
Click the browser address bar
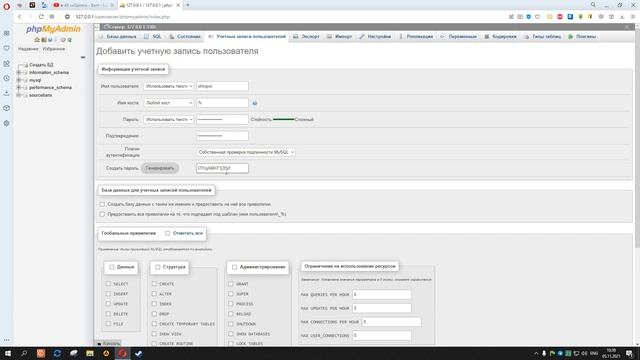point(286,17)
